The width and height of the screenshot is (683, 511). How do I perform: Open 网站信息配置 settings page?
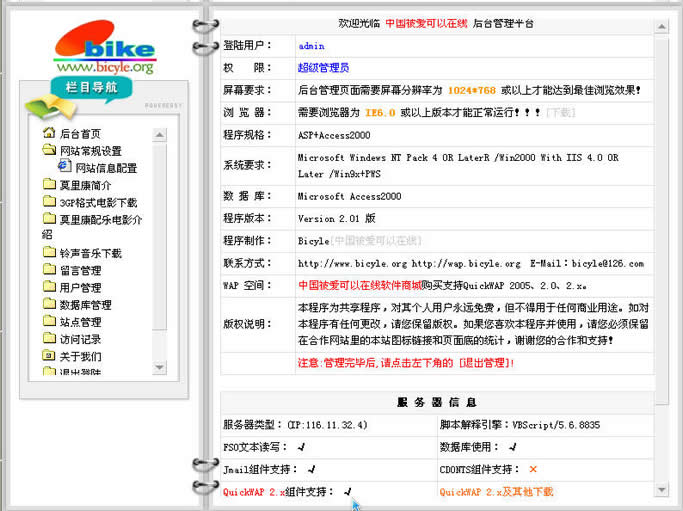pos(106,168)
